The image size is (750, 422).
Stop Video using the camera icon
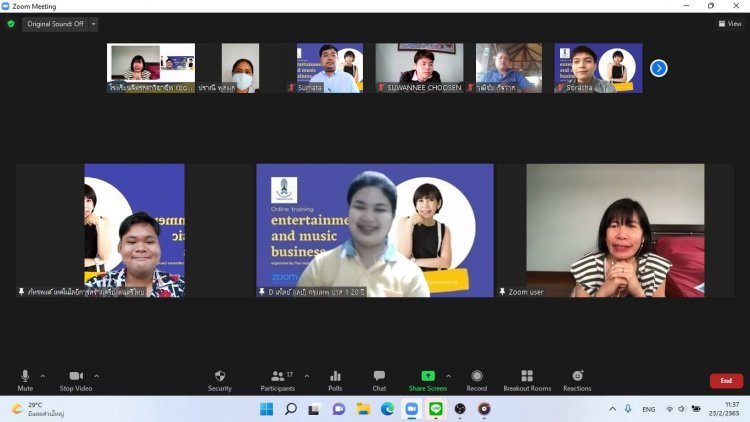[x=76, y=380]
